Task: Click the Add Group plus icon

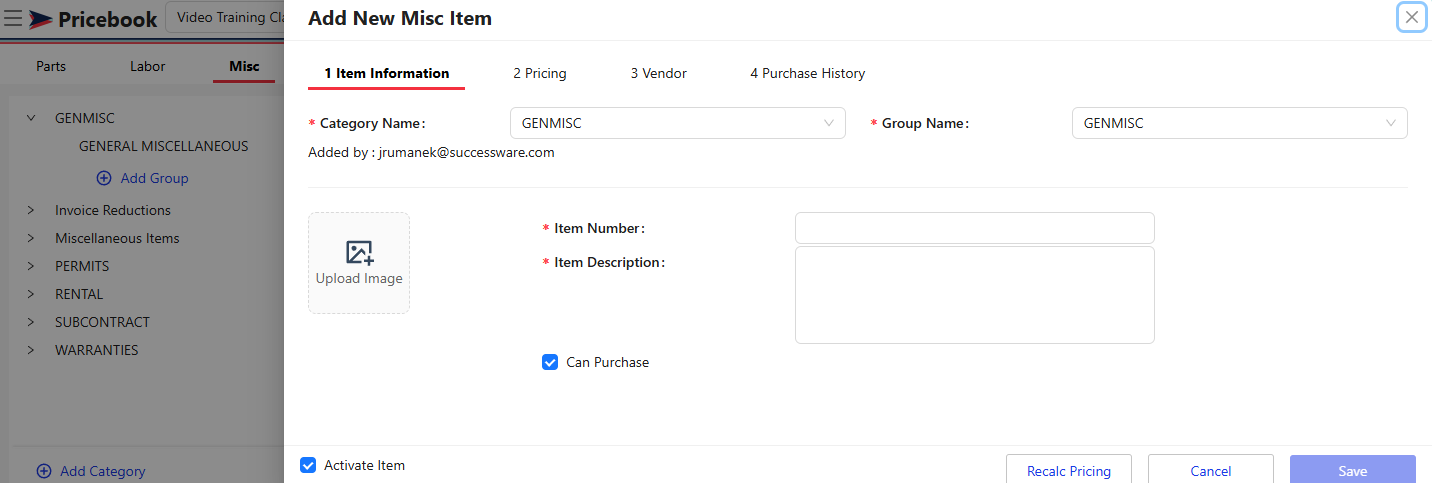Action: pyautogui.click(x=104, y=178)
